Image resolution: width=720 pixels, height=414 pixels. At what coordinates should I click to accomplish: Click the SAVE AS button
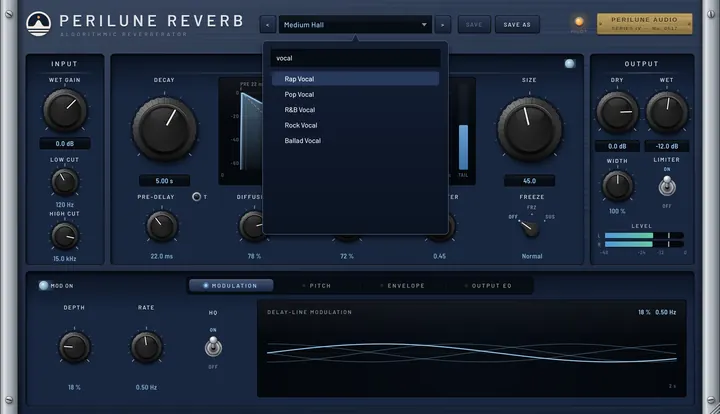coord(517,25)
